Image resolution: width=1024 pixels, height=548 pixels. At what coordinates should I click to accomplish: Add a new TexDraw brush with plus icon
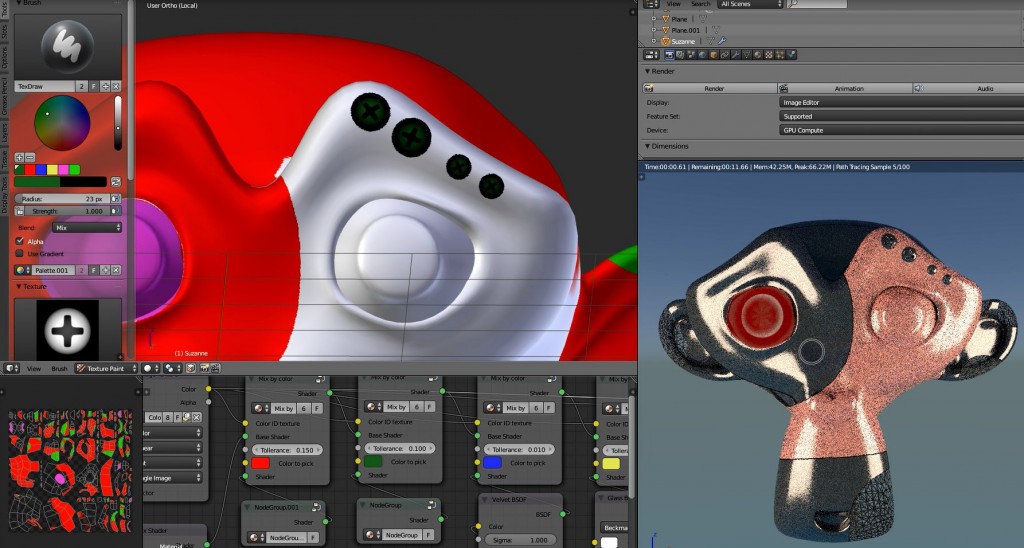coord(106,86)
